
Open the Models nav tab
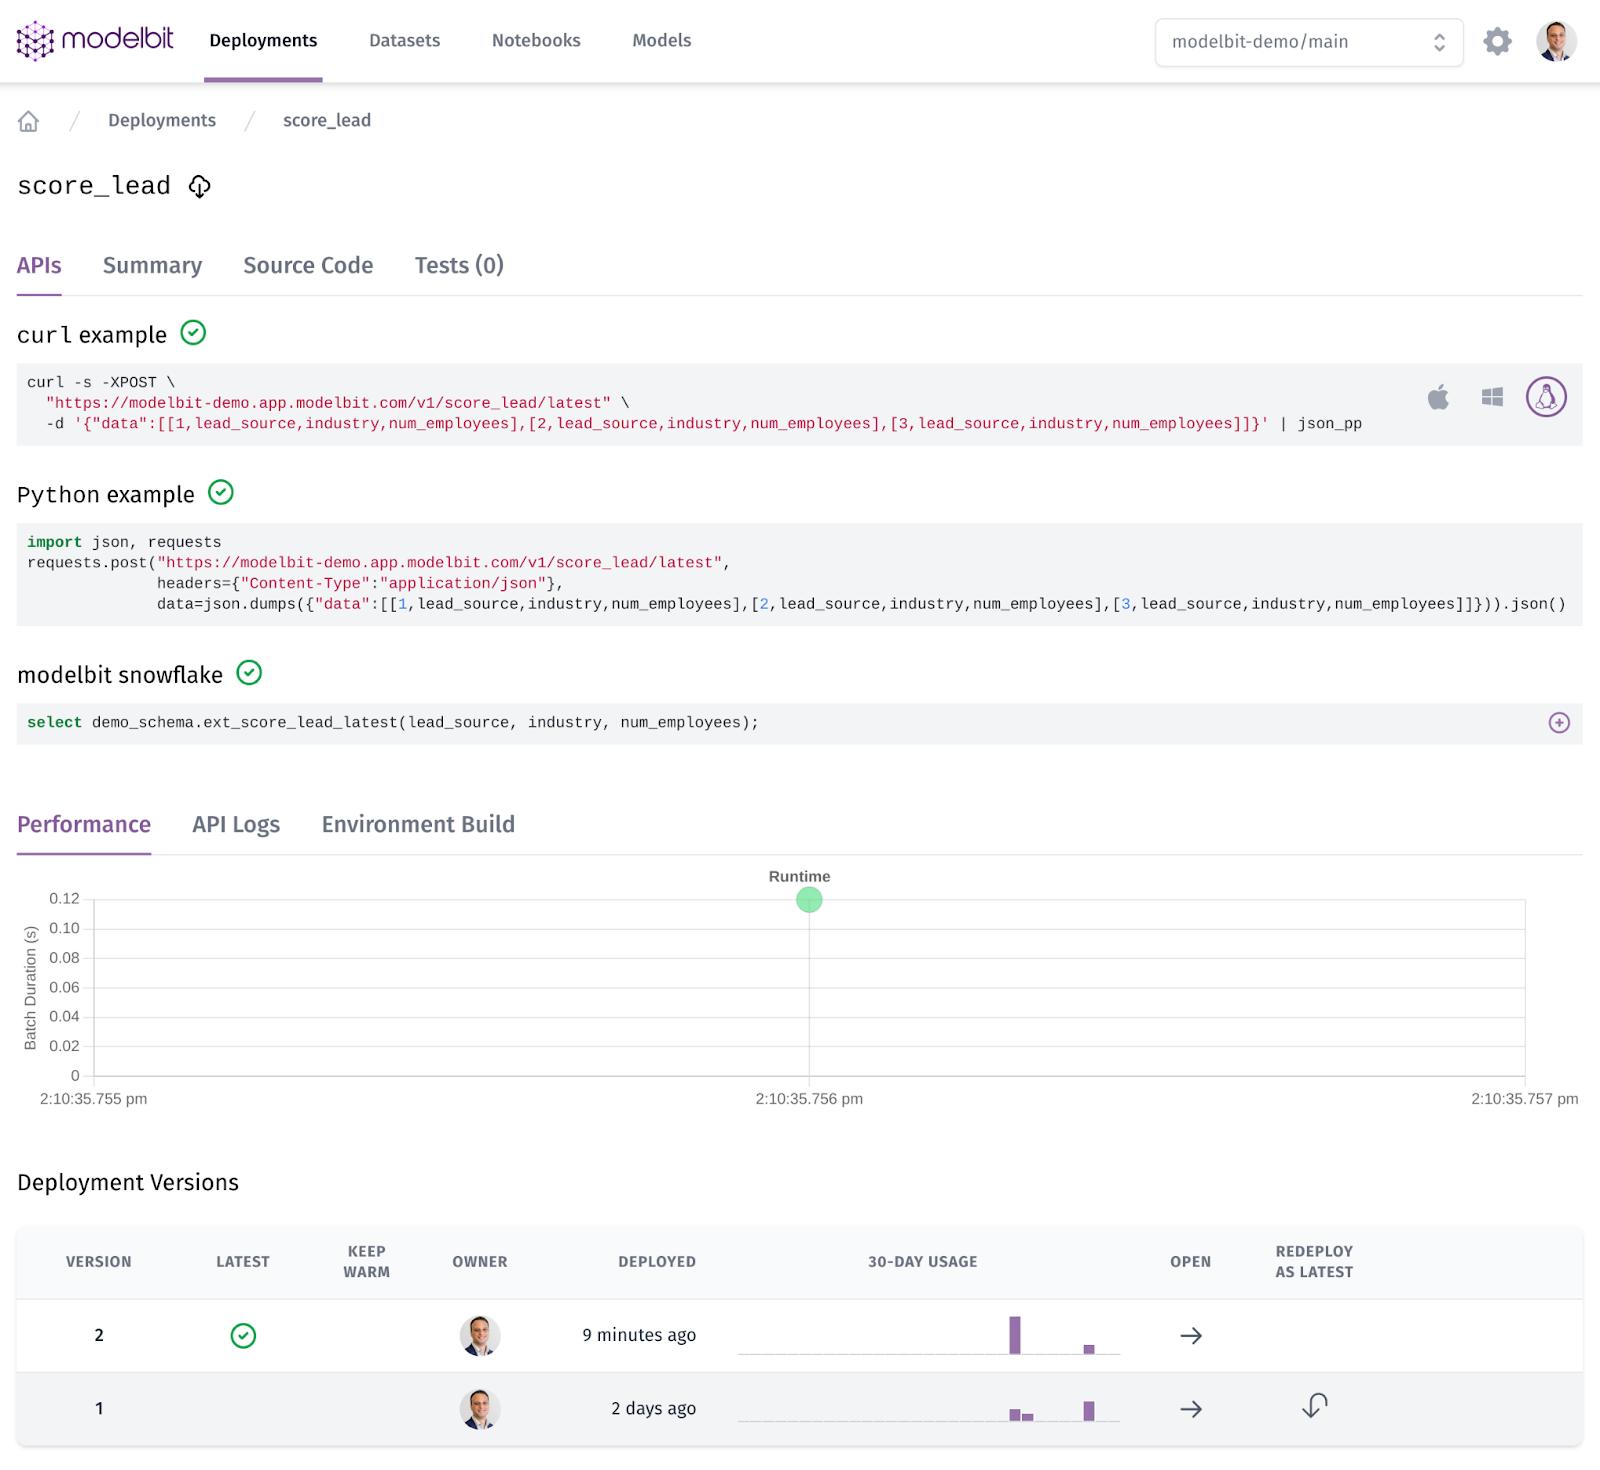(x=661, y=41)
